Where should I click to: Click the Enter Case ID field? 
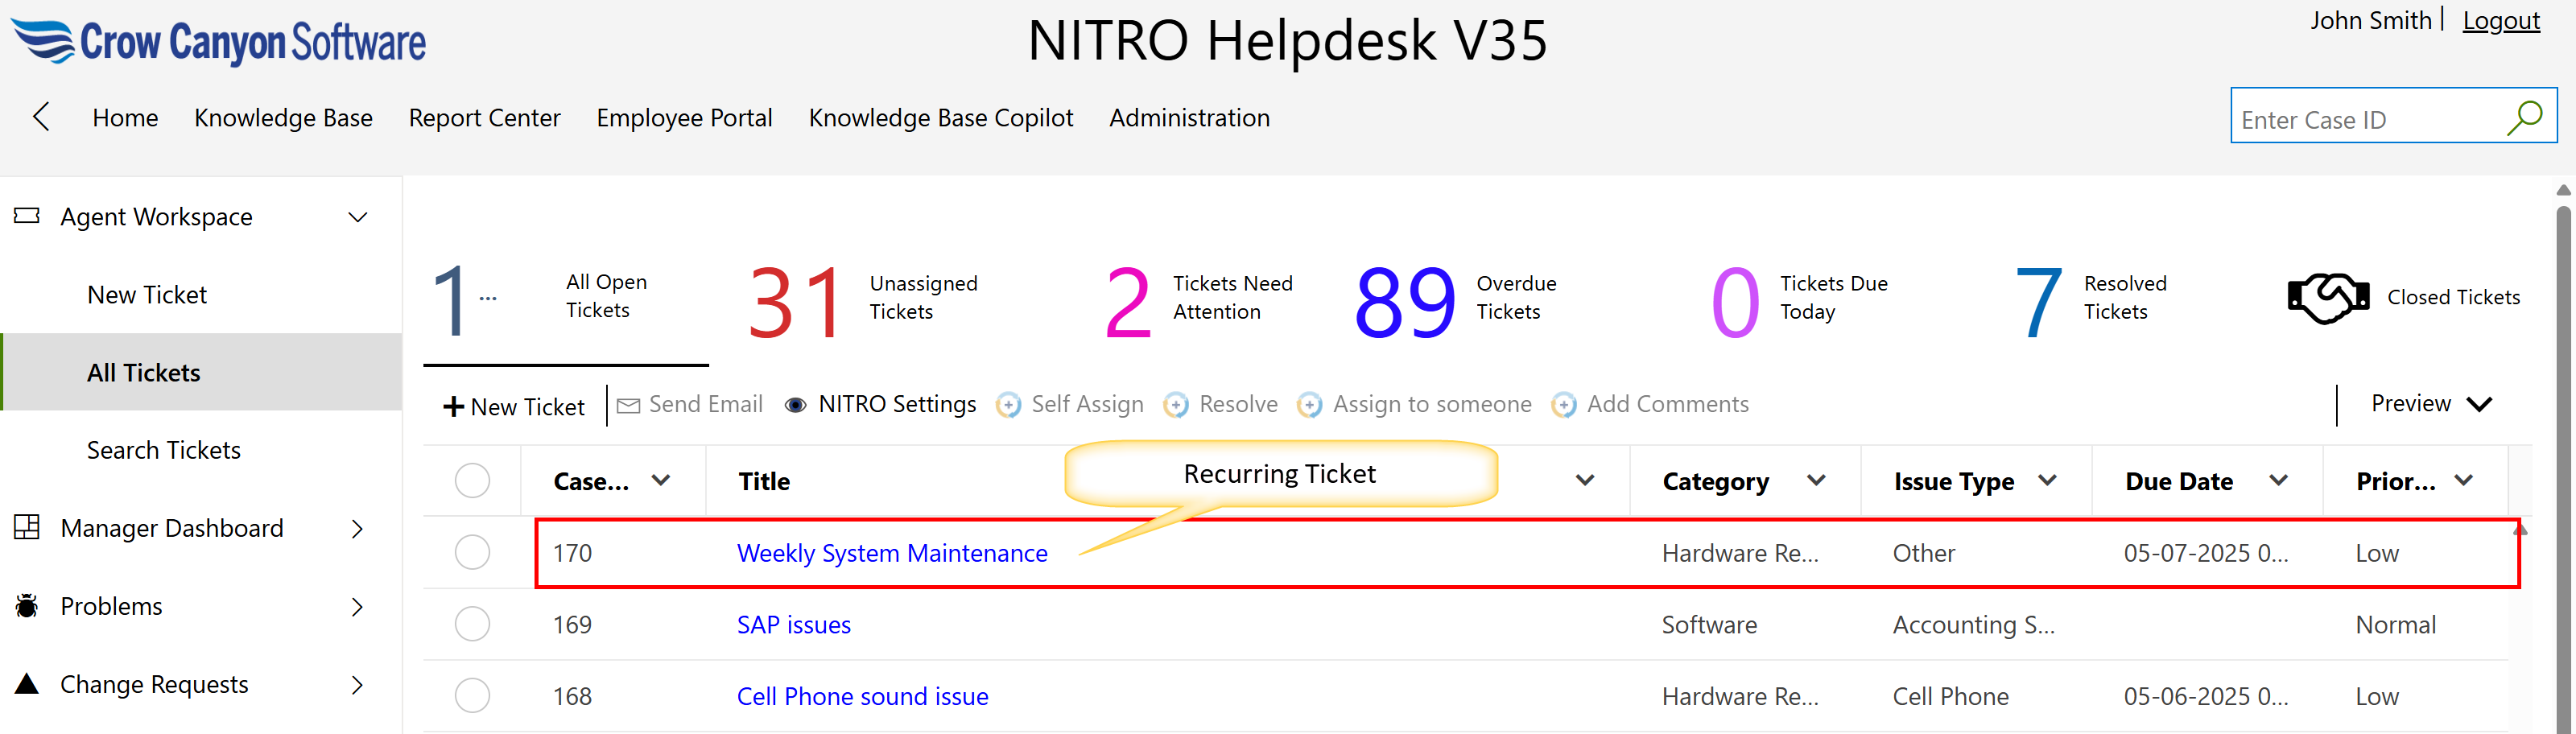click(2365, 120)
